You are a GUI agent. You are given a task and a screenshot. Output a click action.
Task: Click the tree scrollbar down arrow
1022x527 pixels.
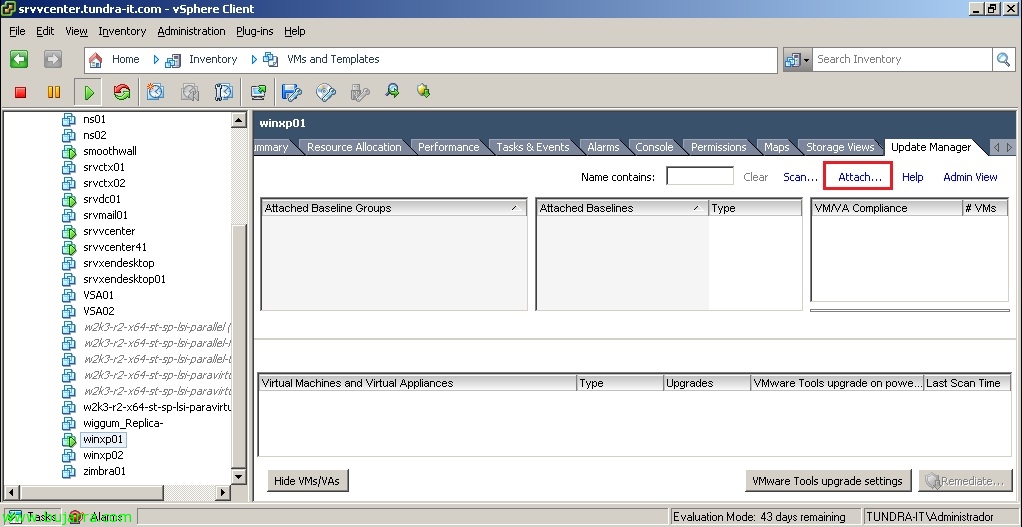coord(239,477)
